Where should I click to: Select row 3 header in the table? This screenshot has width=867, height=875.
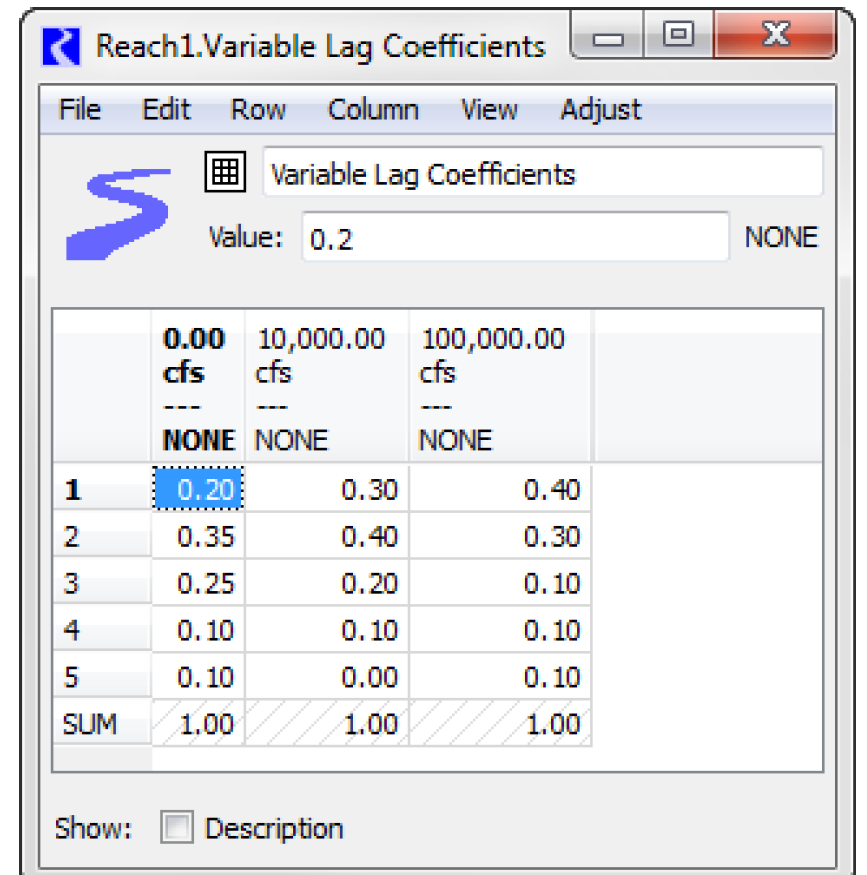coord(101,584)
